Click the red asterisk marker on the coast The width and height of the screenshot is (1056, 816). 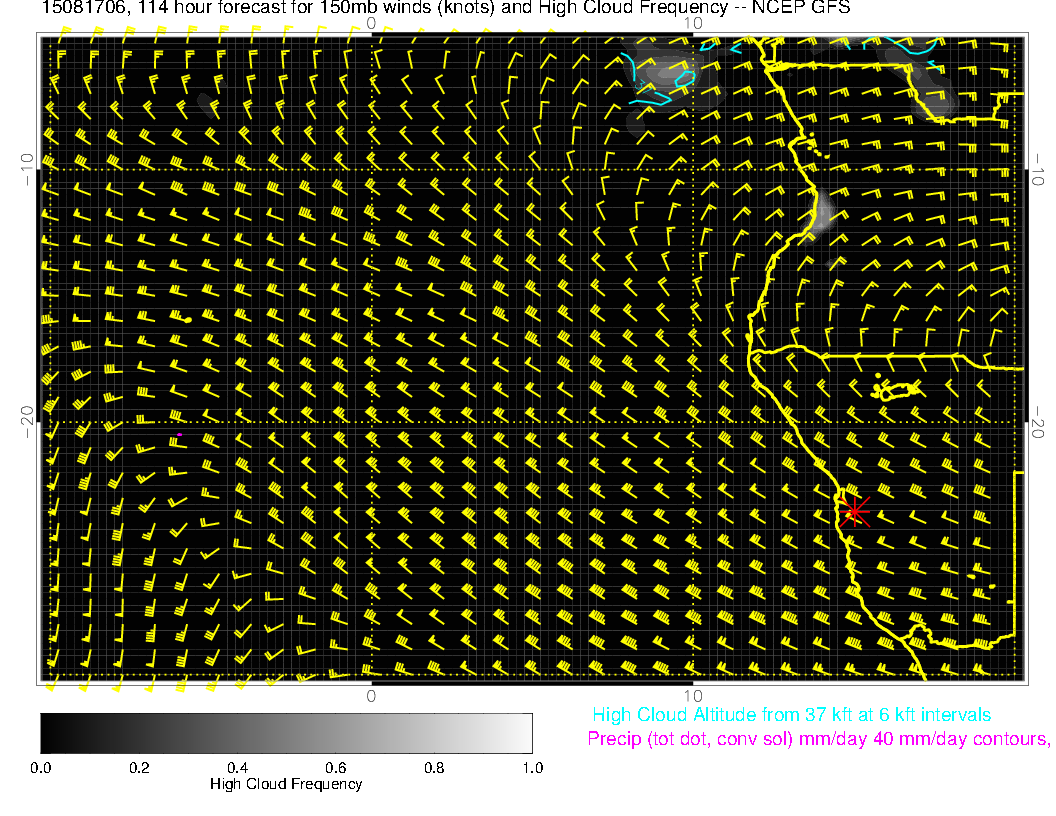coord(853,511)
